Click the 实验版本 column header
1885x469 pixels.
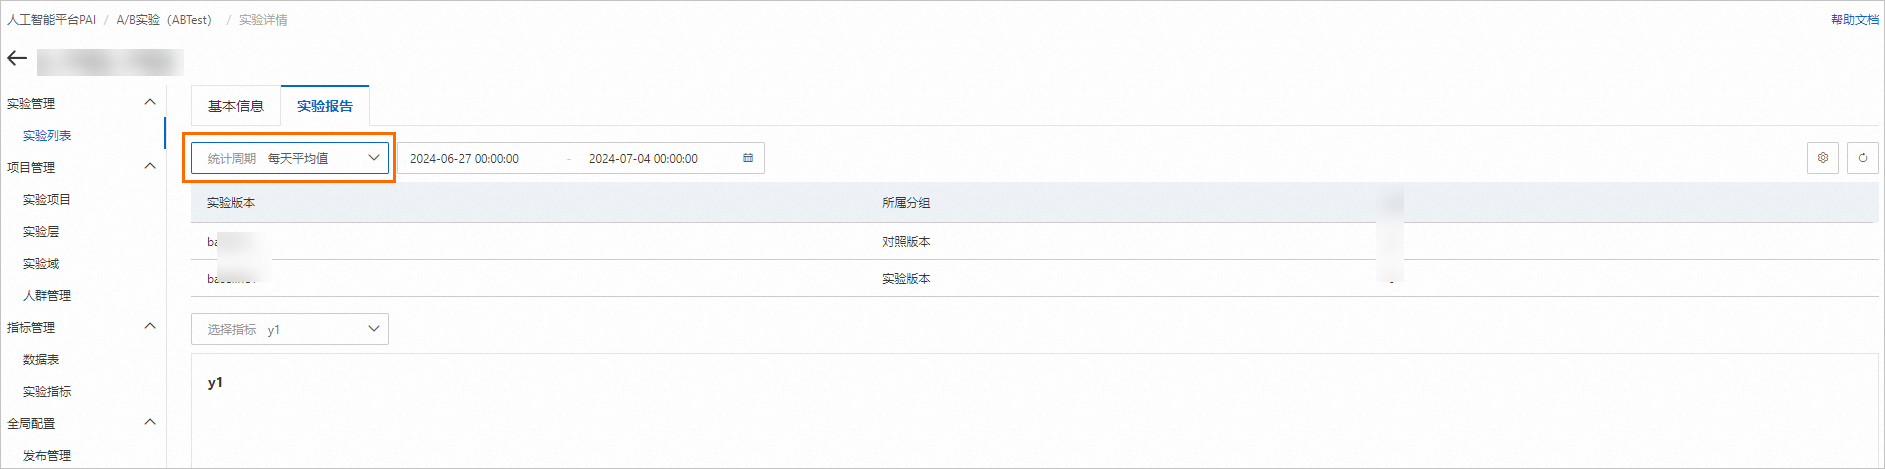pos(231,202)
